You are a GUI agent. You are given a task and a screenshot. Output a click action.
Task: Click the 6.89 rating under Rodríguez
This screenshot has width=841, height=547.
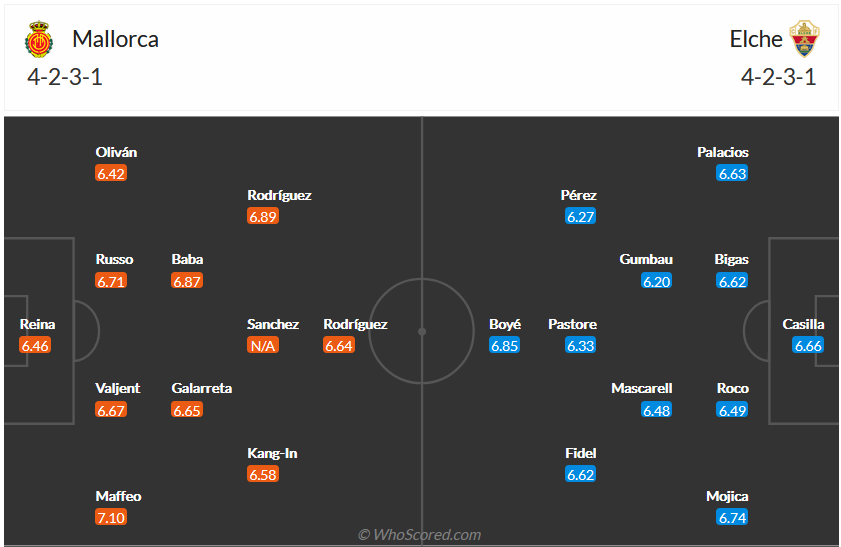pyautogui.click(x=263, y=216)
